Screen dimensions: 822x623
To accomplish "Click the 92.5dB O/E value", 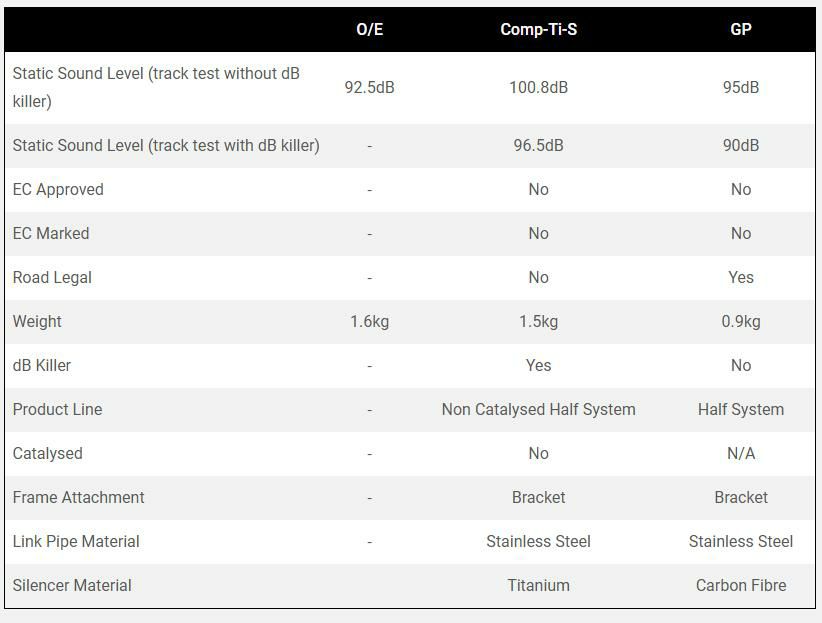I will (x=369, y=87).
